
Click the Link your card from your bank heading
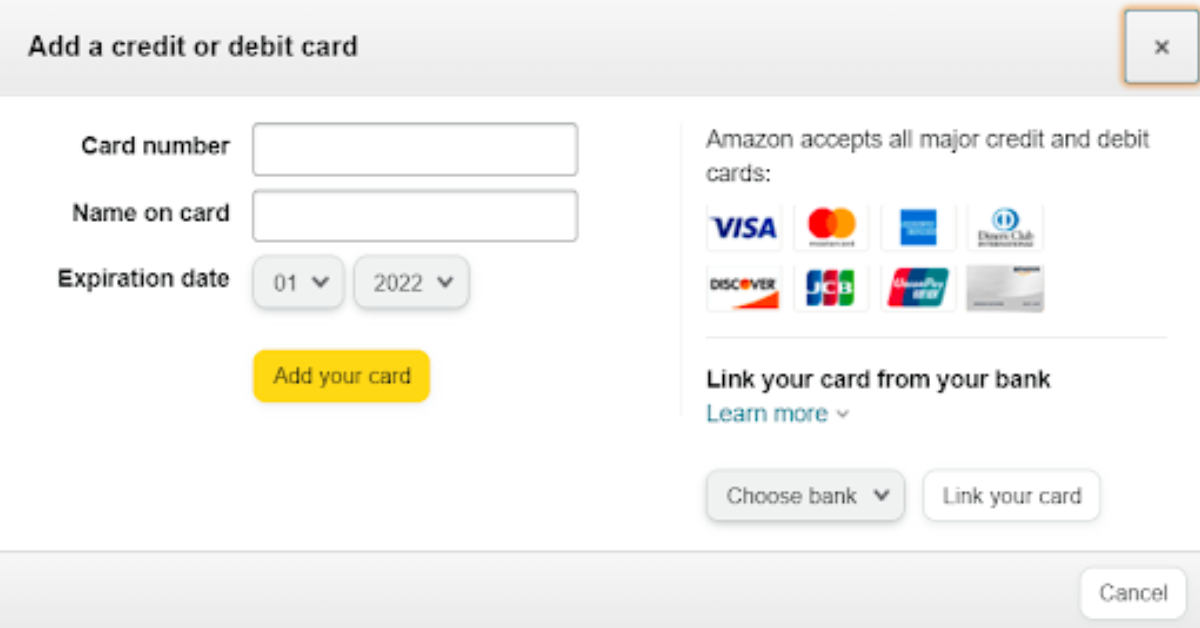tap(878, 380)
